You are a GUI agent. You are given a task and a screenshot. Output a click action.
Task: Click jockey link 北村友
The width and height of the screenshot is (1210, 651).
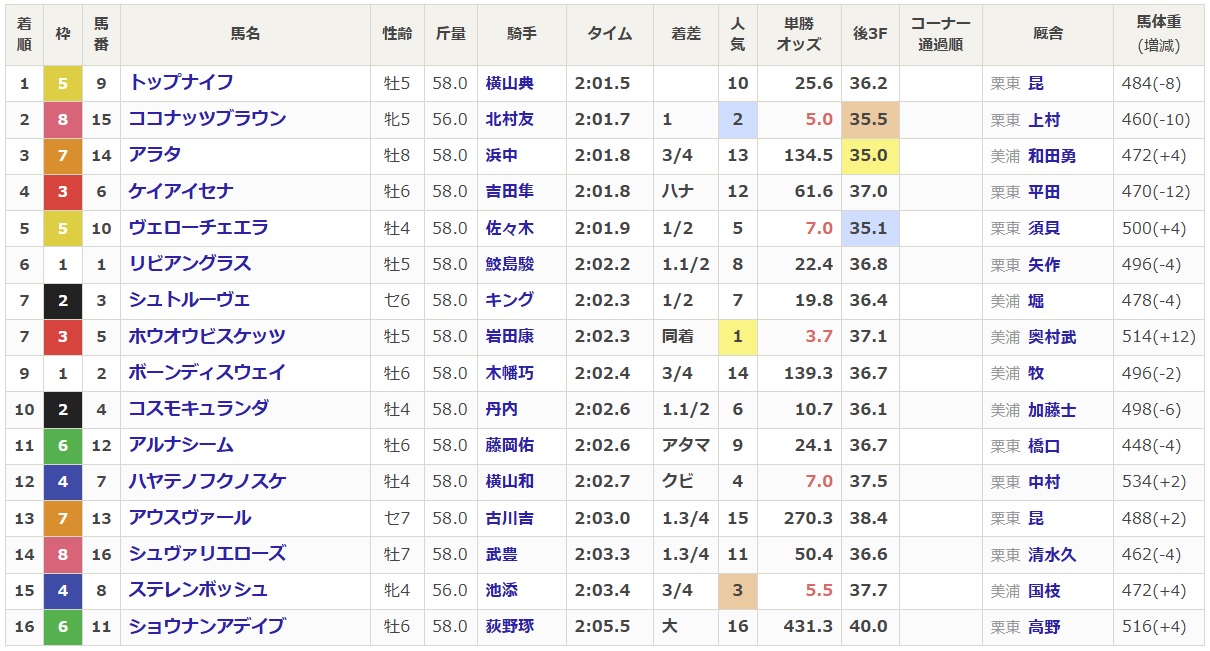coord(509,119)
